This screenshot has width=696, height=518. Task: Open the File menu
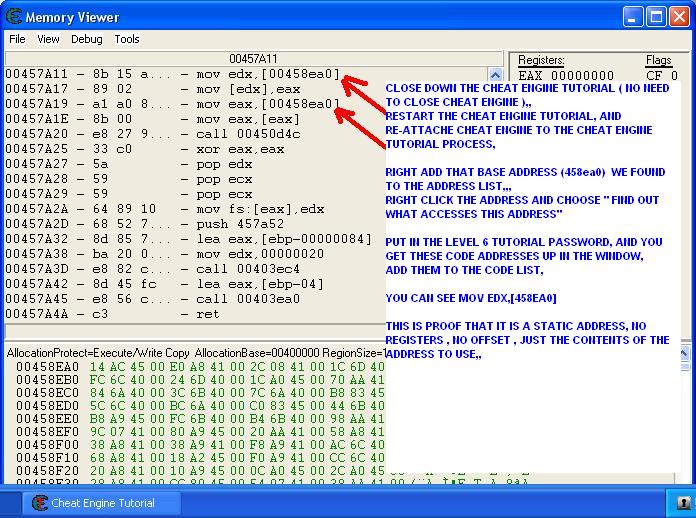click(17, 39)
